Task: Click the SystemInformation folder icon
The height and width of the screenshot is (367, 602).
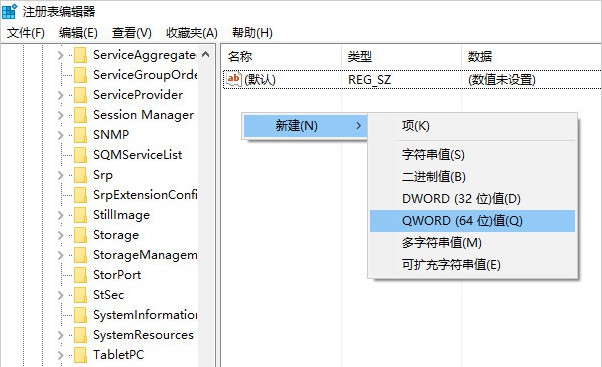Action: tap(80, 315)
